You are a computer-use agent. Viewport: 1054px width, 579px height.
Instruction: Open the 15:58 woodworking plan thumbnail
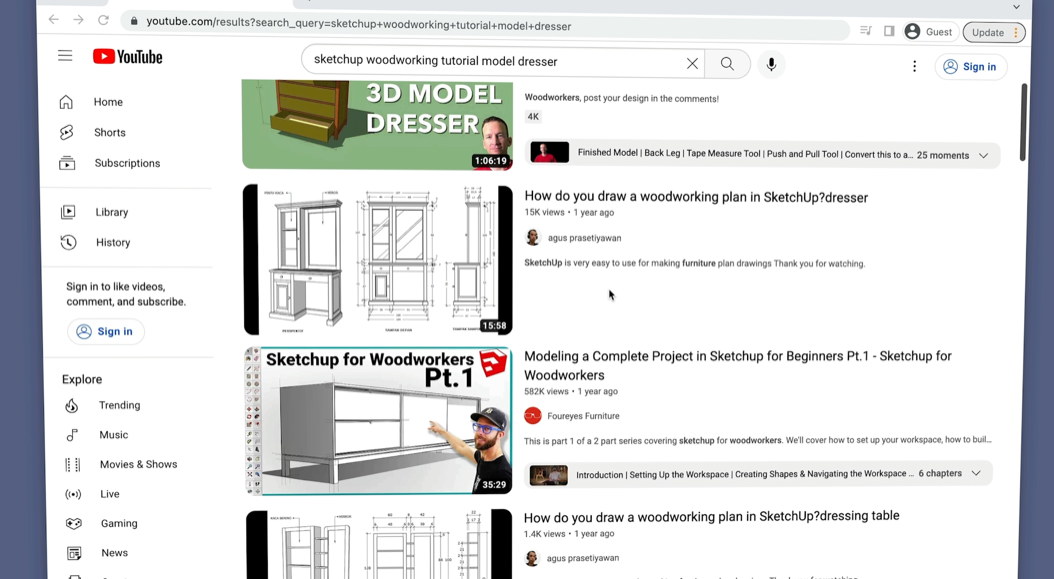point(377,260)
